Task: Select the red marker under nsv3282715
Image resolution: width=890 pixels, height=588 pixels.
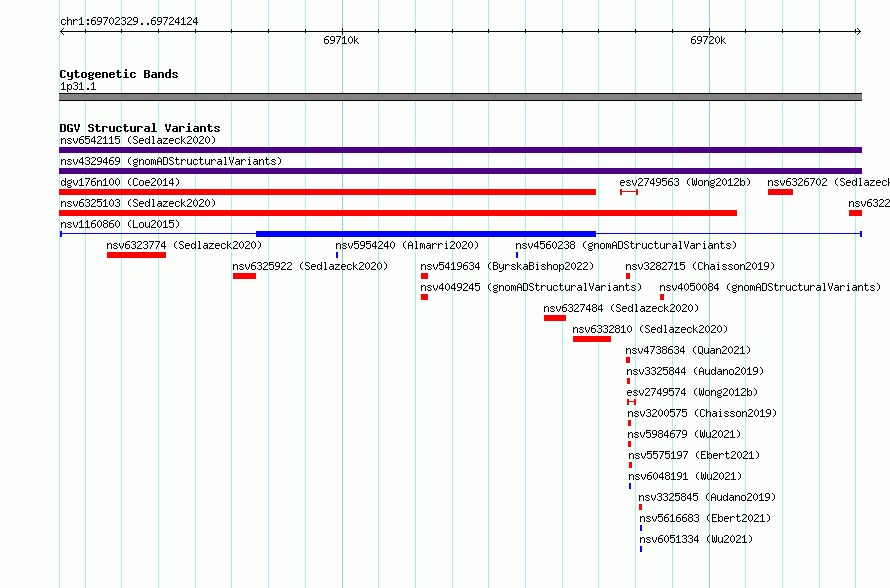Action: [628, 276]
